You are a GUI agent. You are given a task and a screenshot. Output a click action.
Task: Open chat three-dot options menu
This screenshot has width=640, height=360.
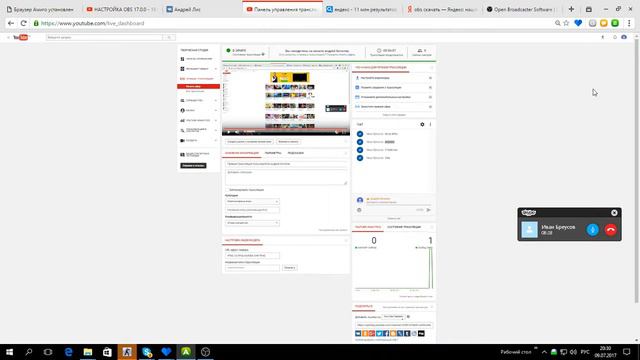pos(430,124)
